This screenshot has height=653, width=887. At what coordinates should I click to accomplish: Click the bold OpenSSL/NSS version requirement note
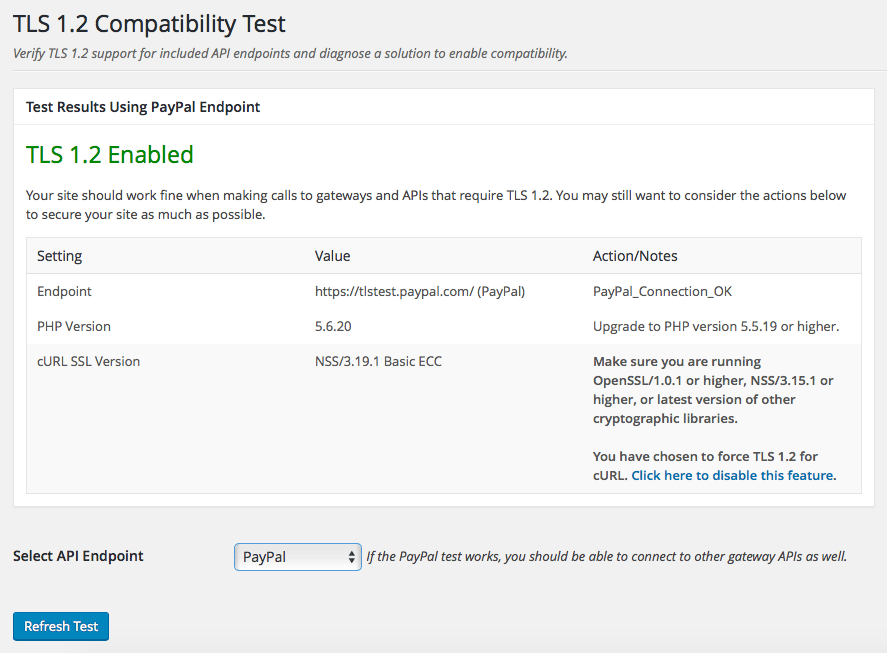[x=713, y=390]
